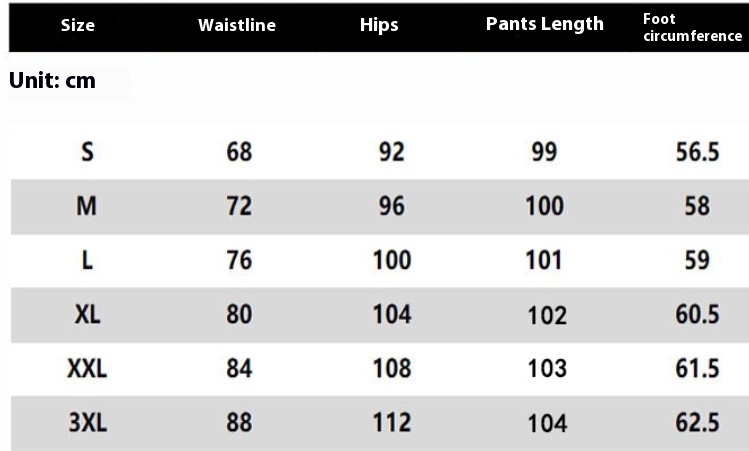Click the XL size label
The height and width of the screenshot is (451, 749).
coord(87,314)
